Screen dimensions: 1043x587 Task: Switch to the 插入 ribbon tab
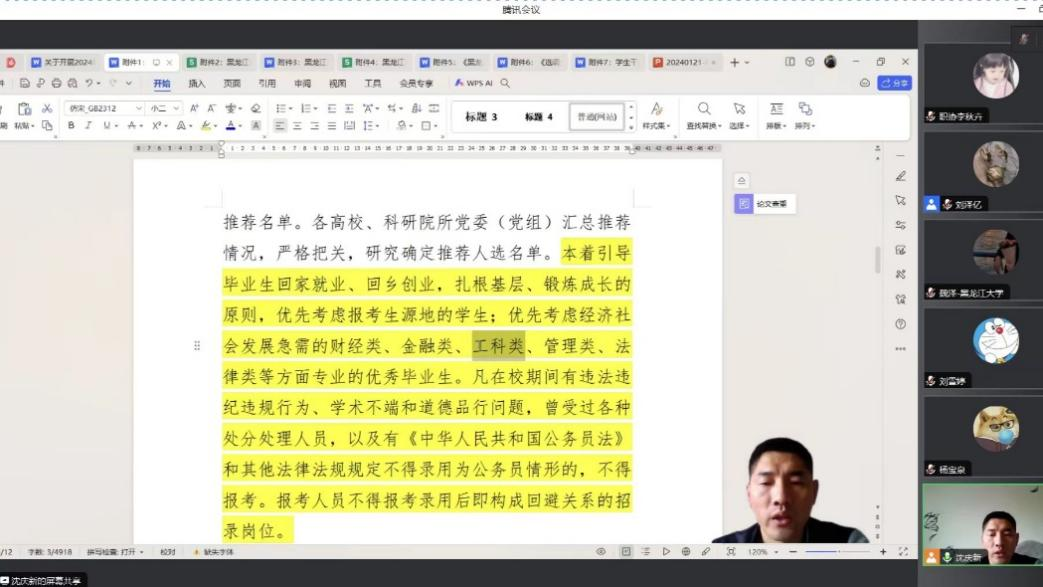197,84
